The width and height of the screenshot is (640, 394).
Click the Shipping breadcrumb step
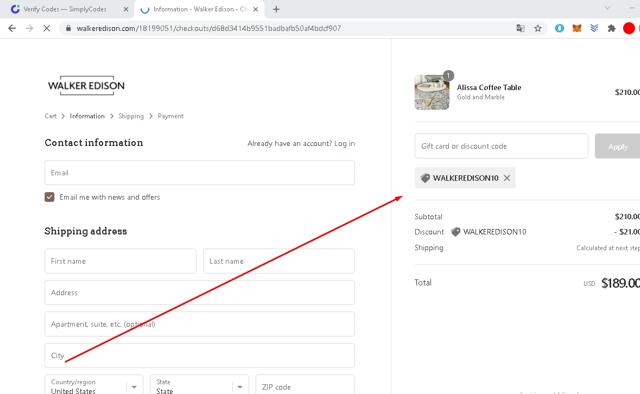point(131,116)
